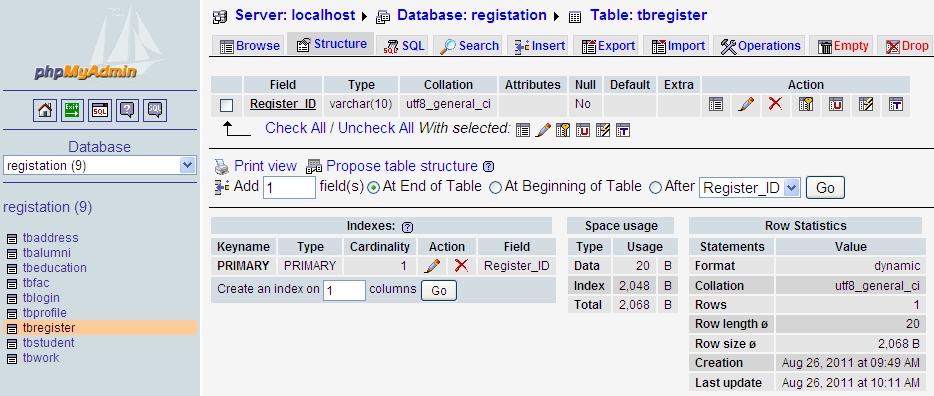This screenshot has height=396, width=934.
Task: Click the tbwork table icon in sidebar
Action: coord(12,359)
